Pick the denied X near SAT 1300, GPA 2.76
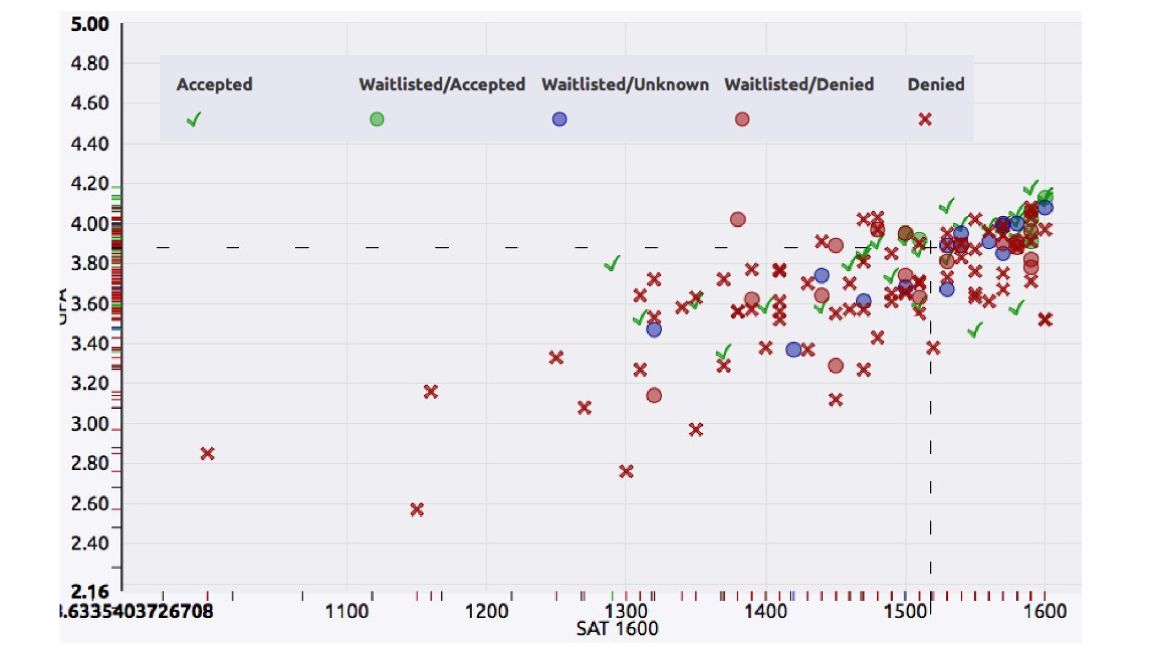The height and width of the screenshot is (648, 1152). point(626,472)
